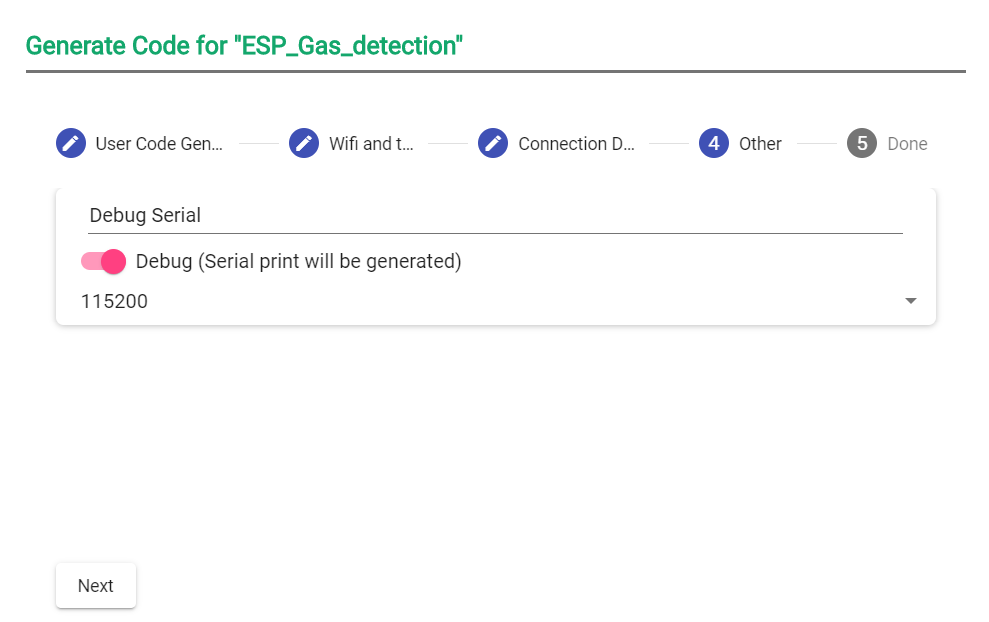Click the step 5 number circle

coord(862,144)
